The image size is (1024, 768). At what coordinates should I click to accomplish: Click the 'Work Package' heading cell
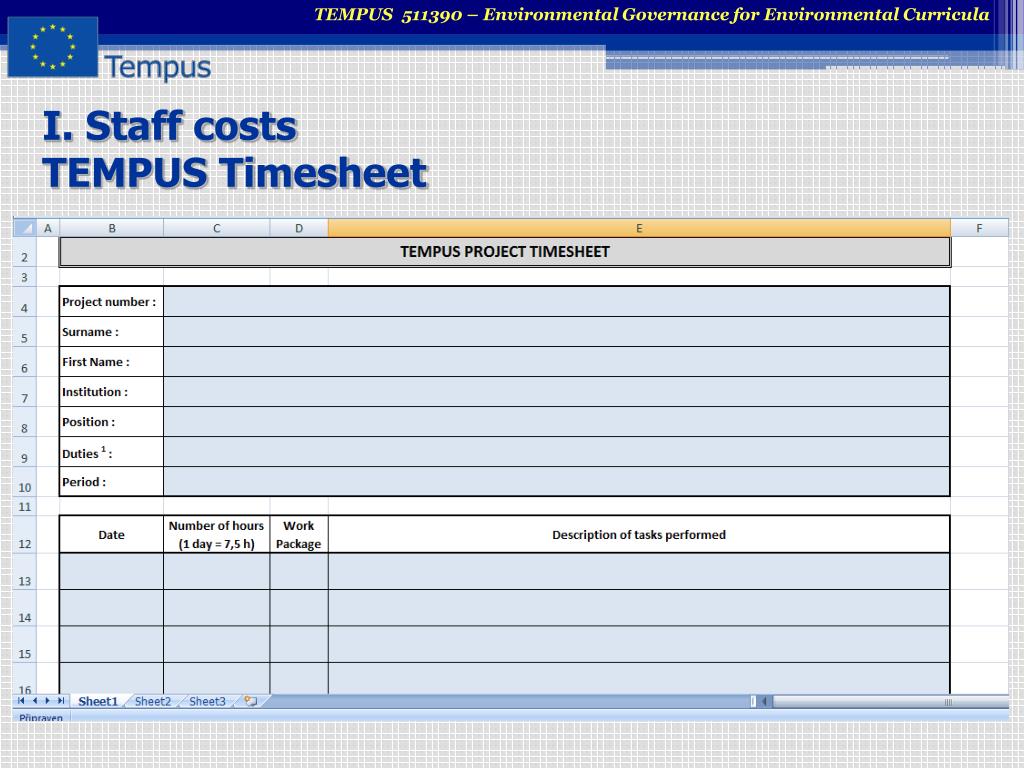tap(299, 534)
